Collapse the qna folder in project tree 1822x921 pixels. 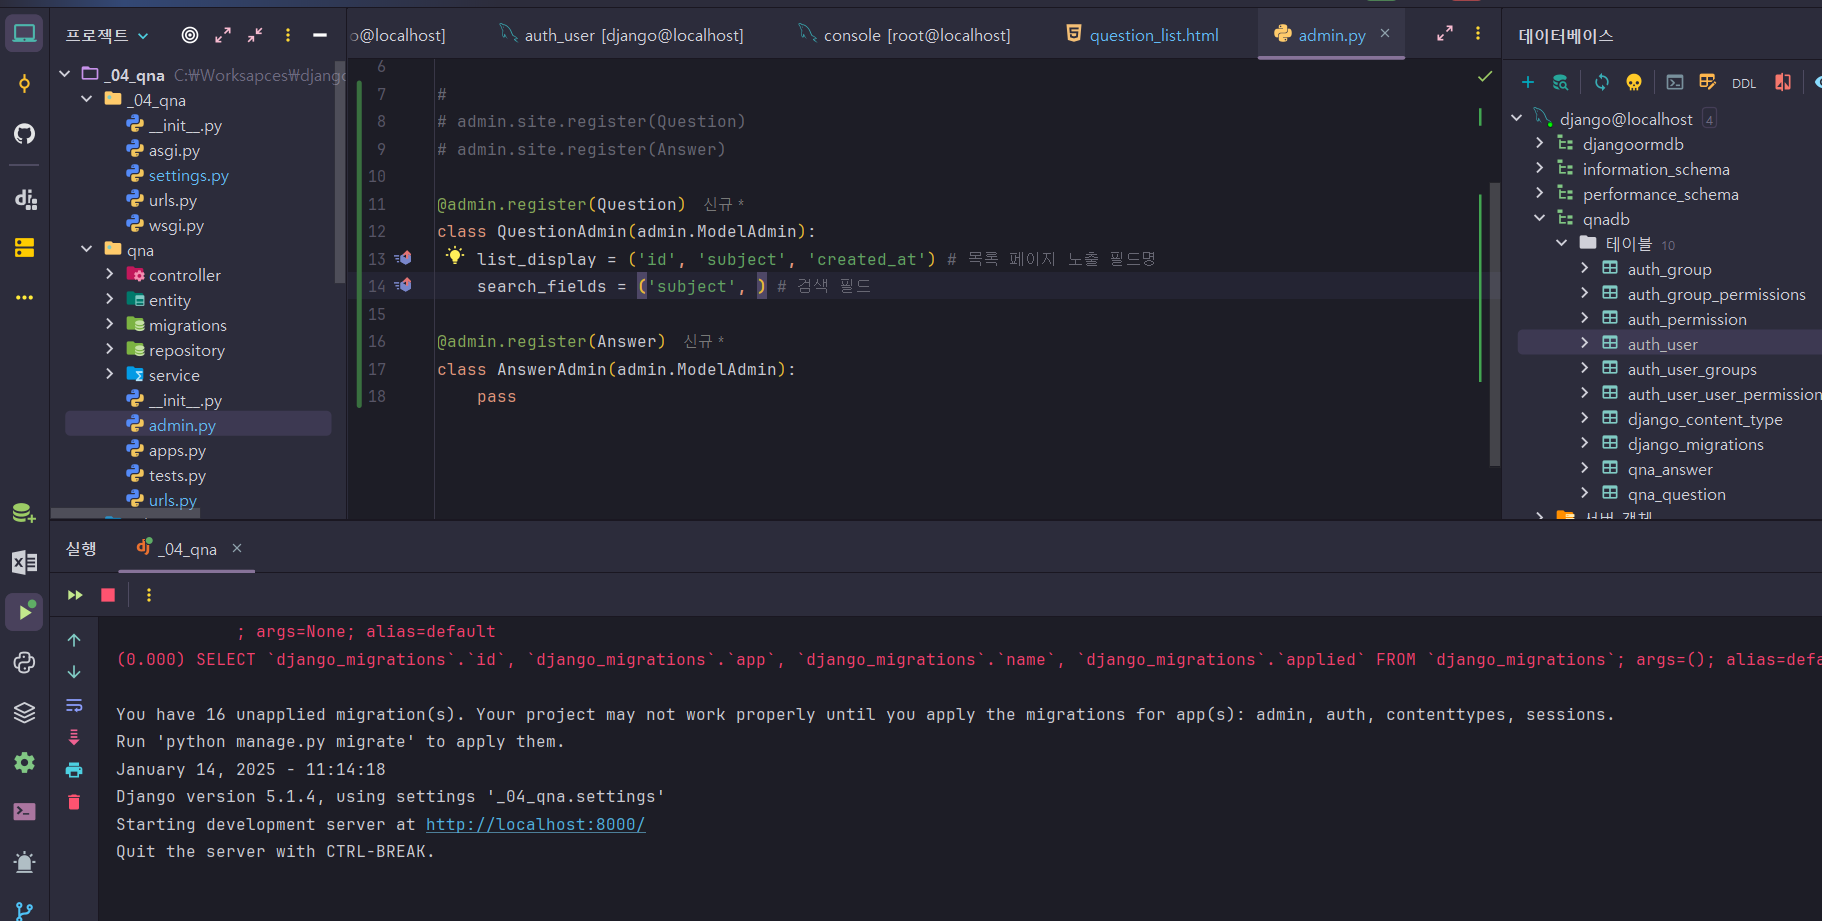[87, 249]
